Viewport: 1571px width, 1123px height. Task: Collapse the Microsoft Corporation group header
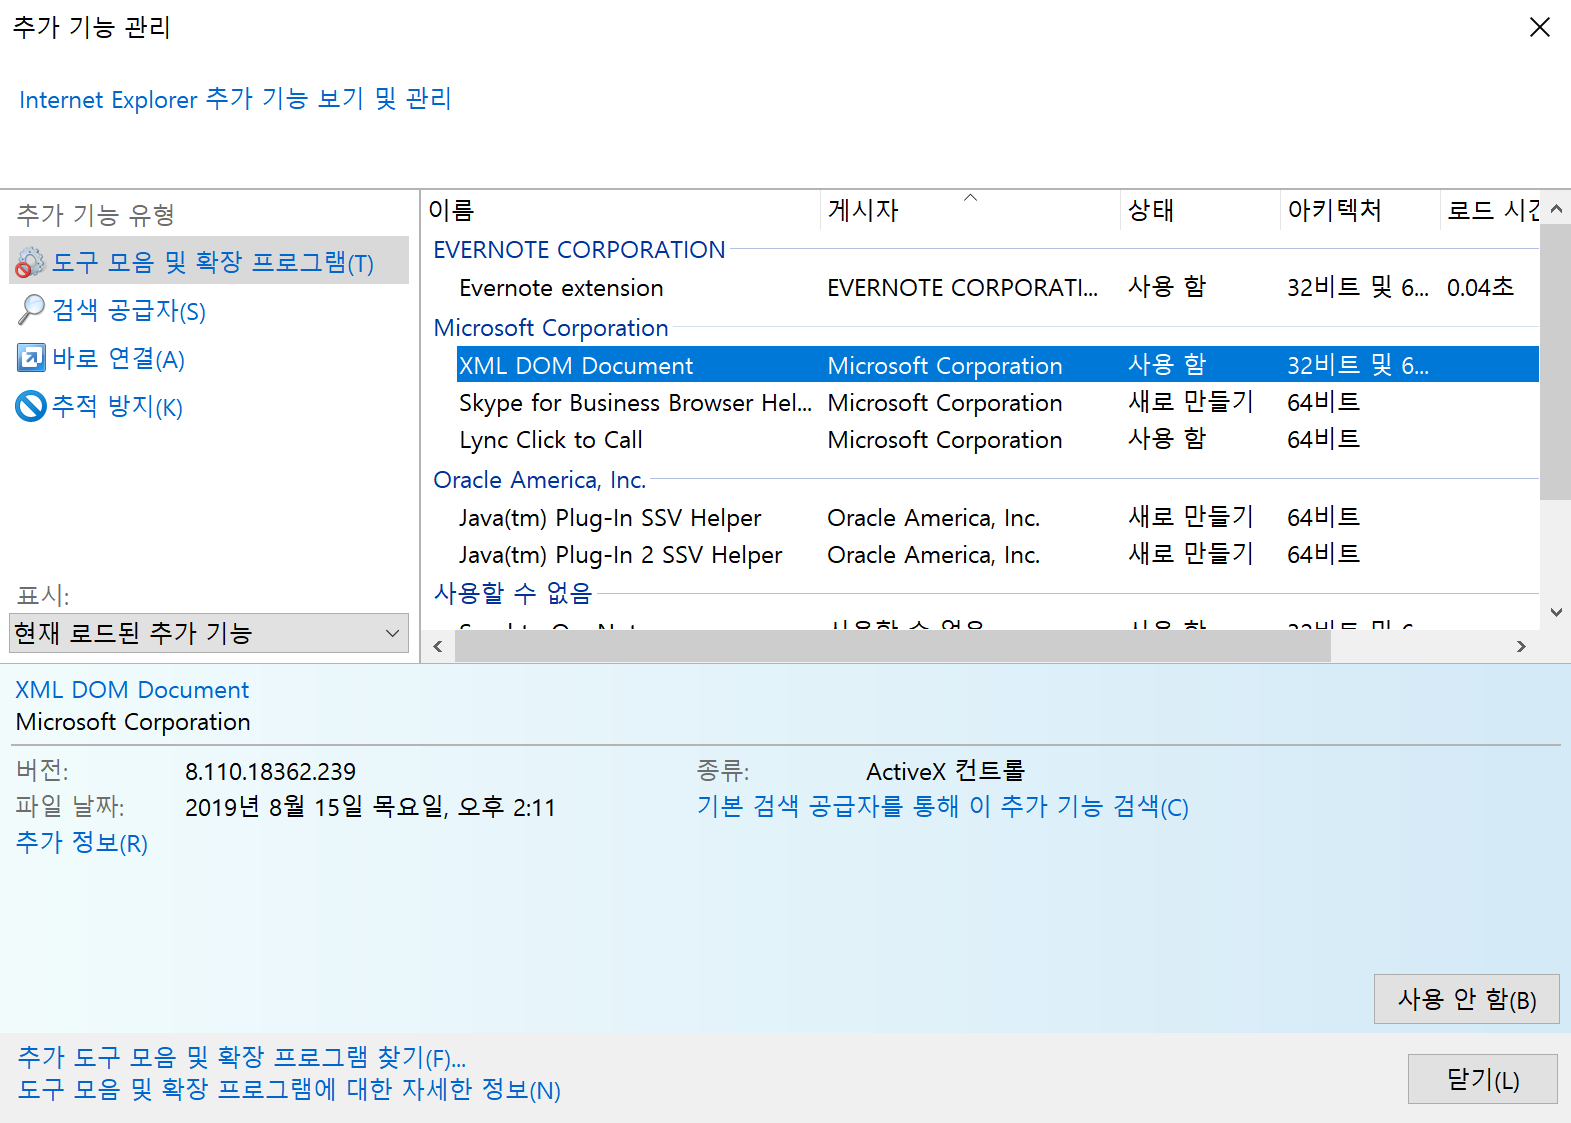point(551,328)
